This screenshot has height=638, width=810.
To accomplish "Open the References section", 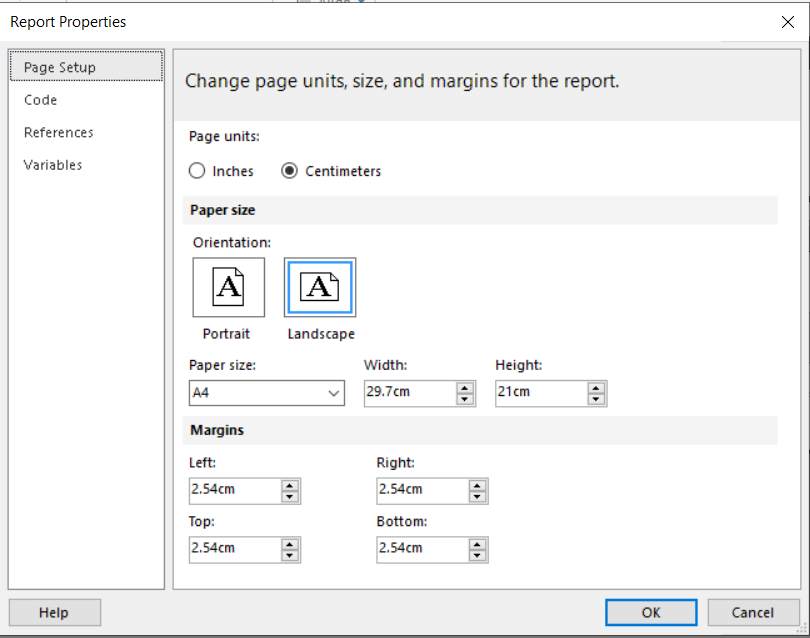I will 58,132.
